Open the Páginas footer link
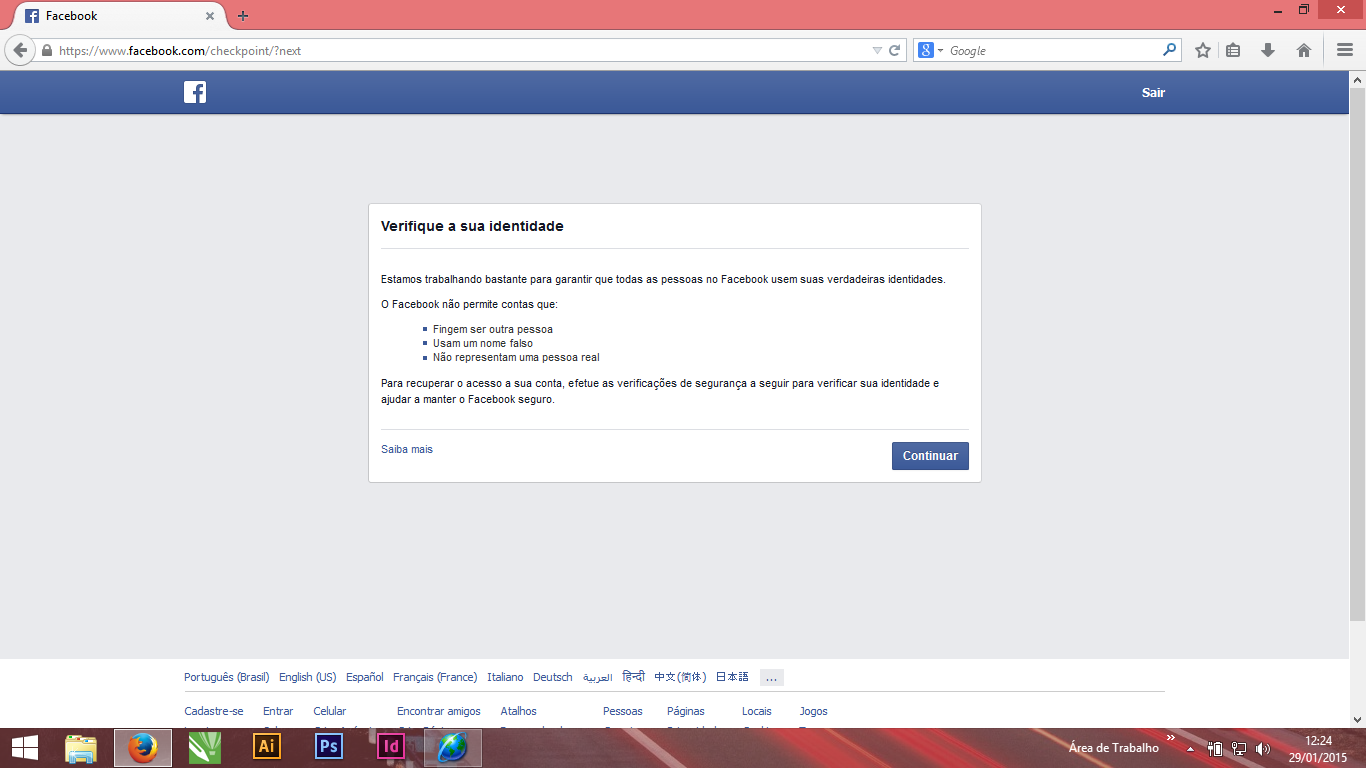Image resolution: width=1366 pixels, height=768 pixels. (686, 711)
